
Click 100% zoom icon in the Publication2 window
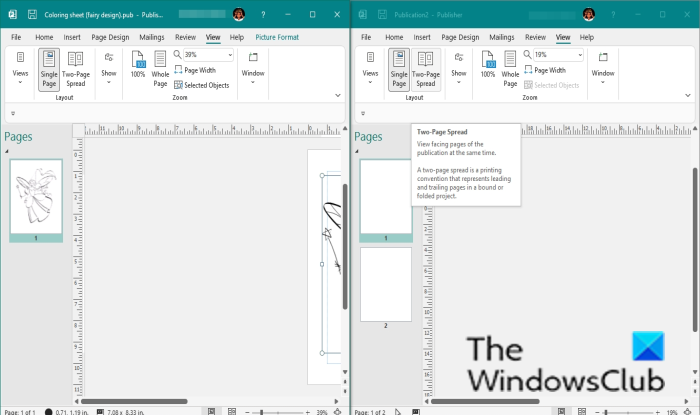click(488, 67)
